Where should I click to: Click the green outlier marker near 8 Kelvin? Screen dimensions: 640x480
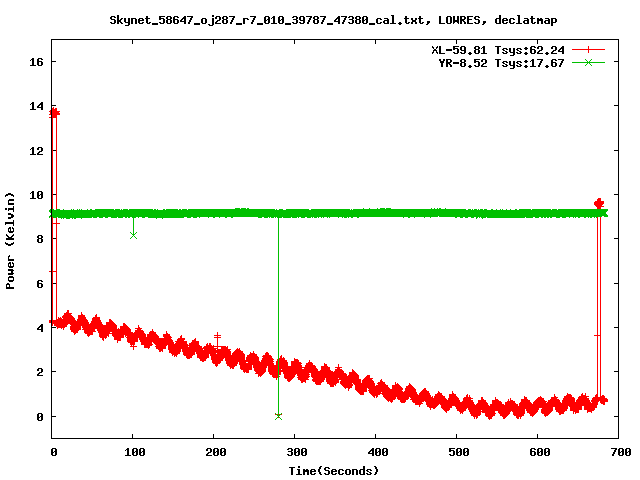(133, 236)
